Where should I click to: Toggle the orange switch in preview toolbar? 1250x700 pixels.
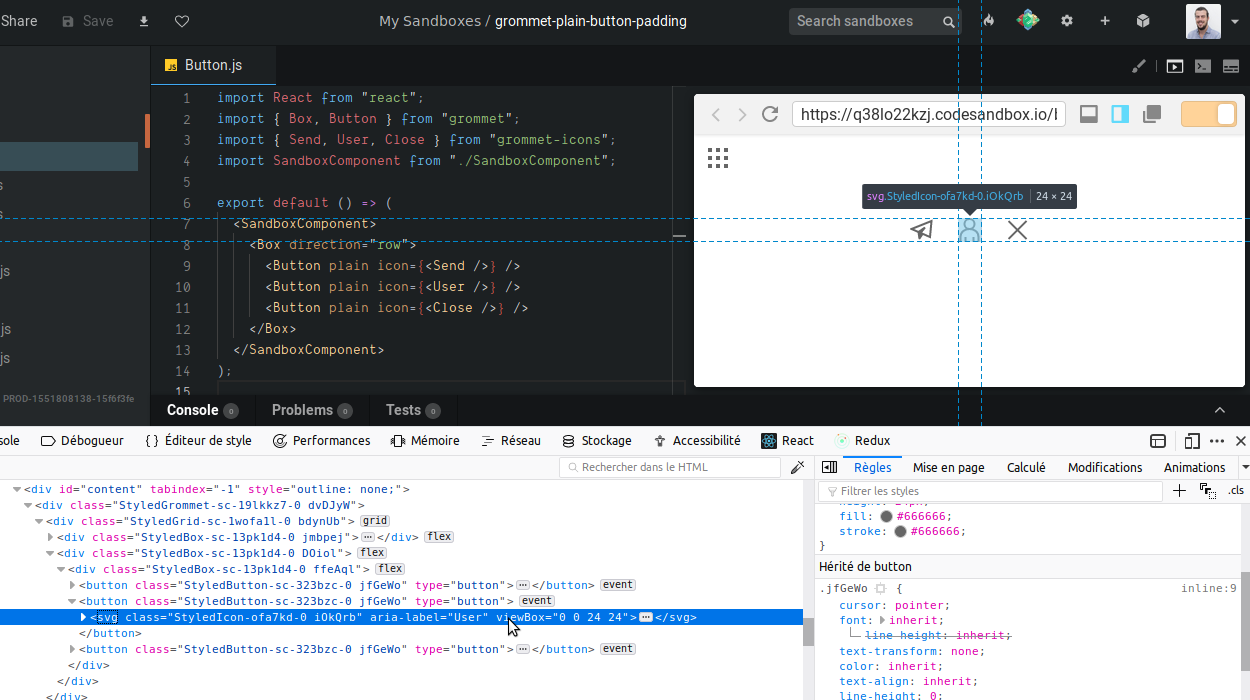(1209, 114)
